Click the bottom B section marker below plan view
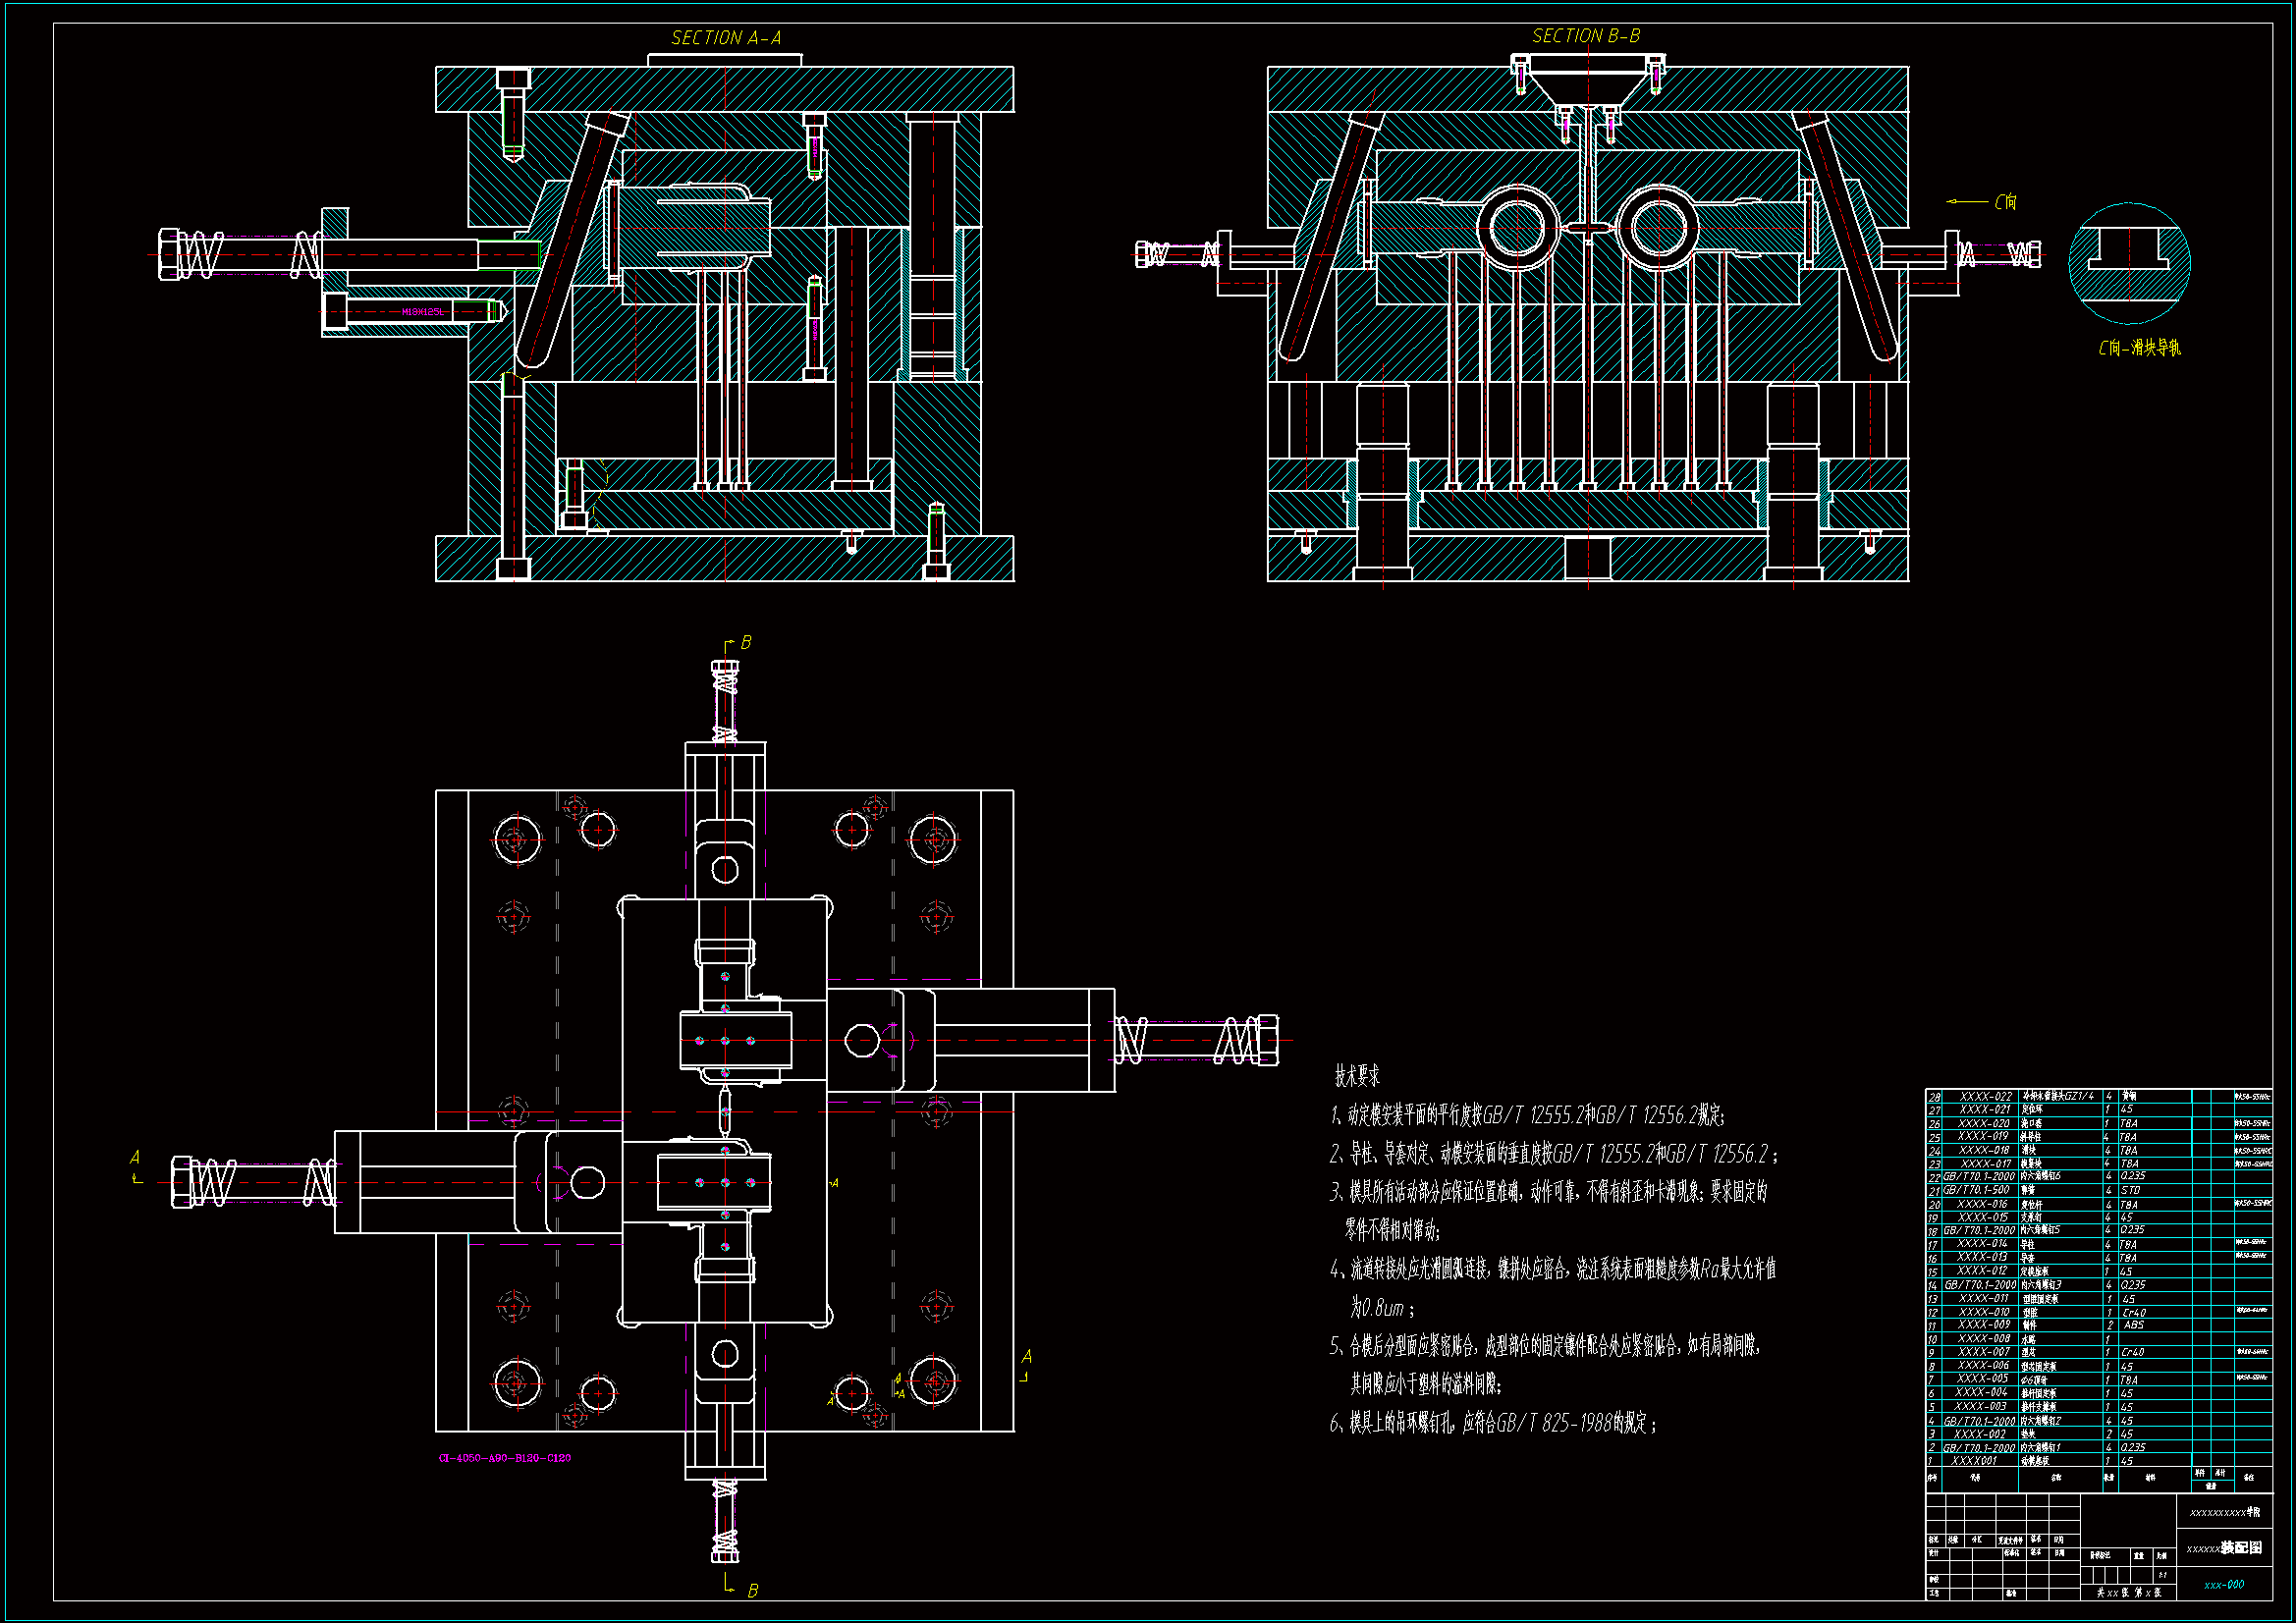Image resolution: width=2296 pixels, height=1623 pixels. [x=752, y=1590]
